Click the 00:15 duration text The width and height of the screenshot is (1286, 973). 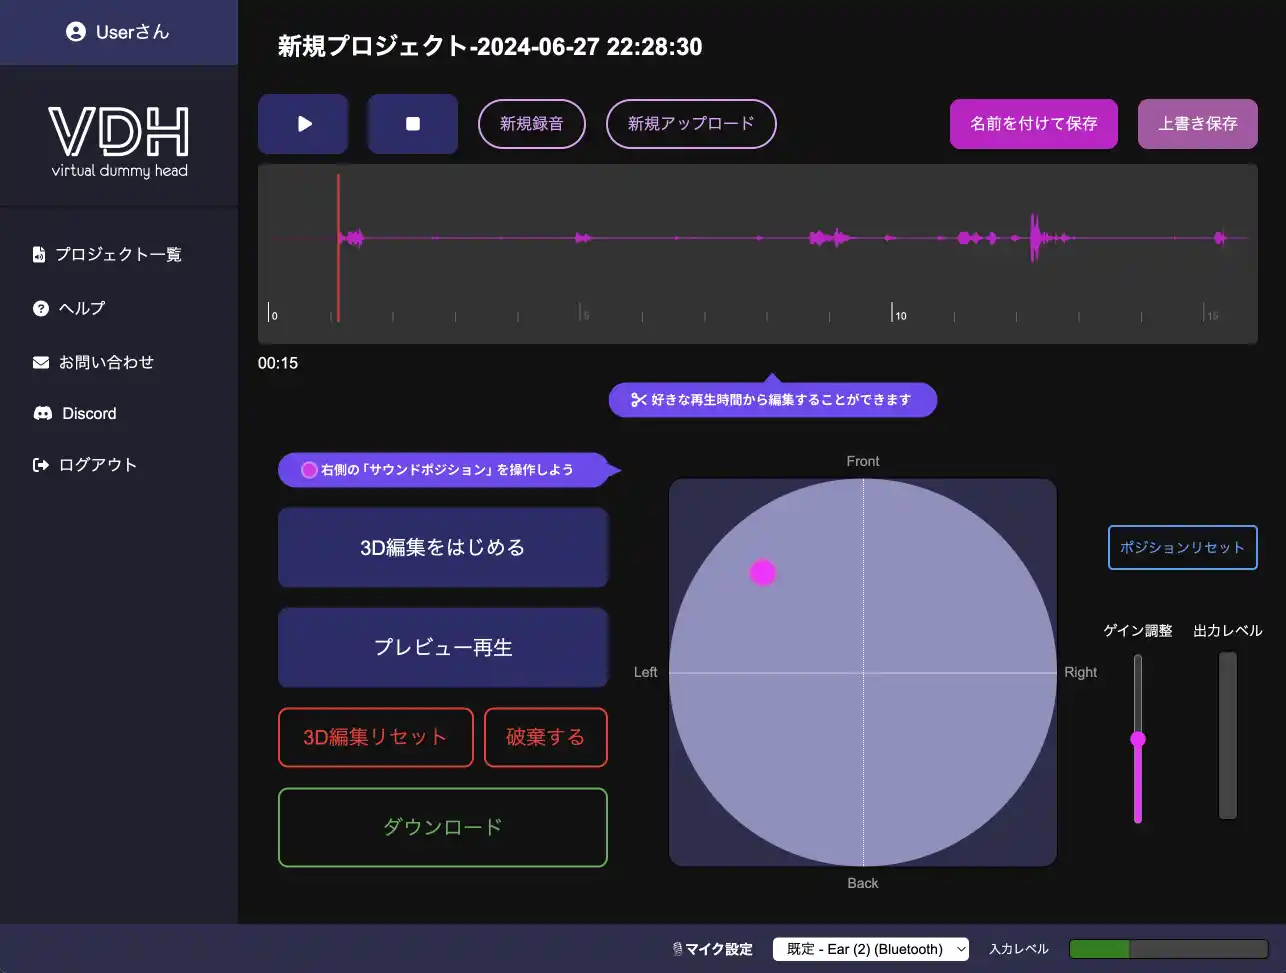[278, 363]
